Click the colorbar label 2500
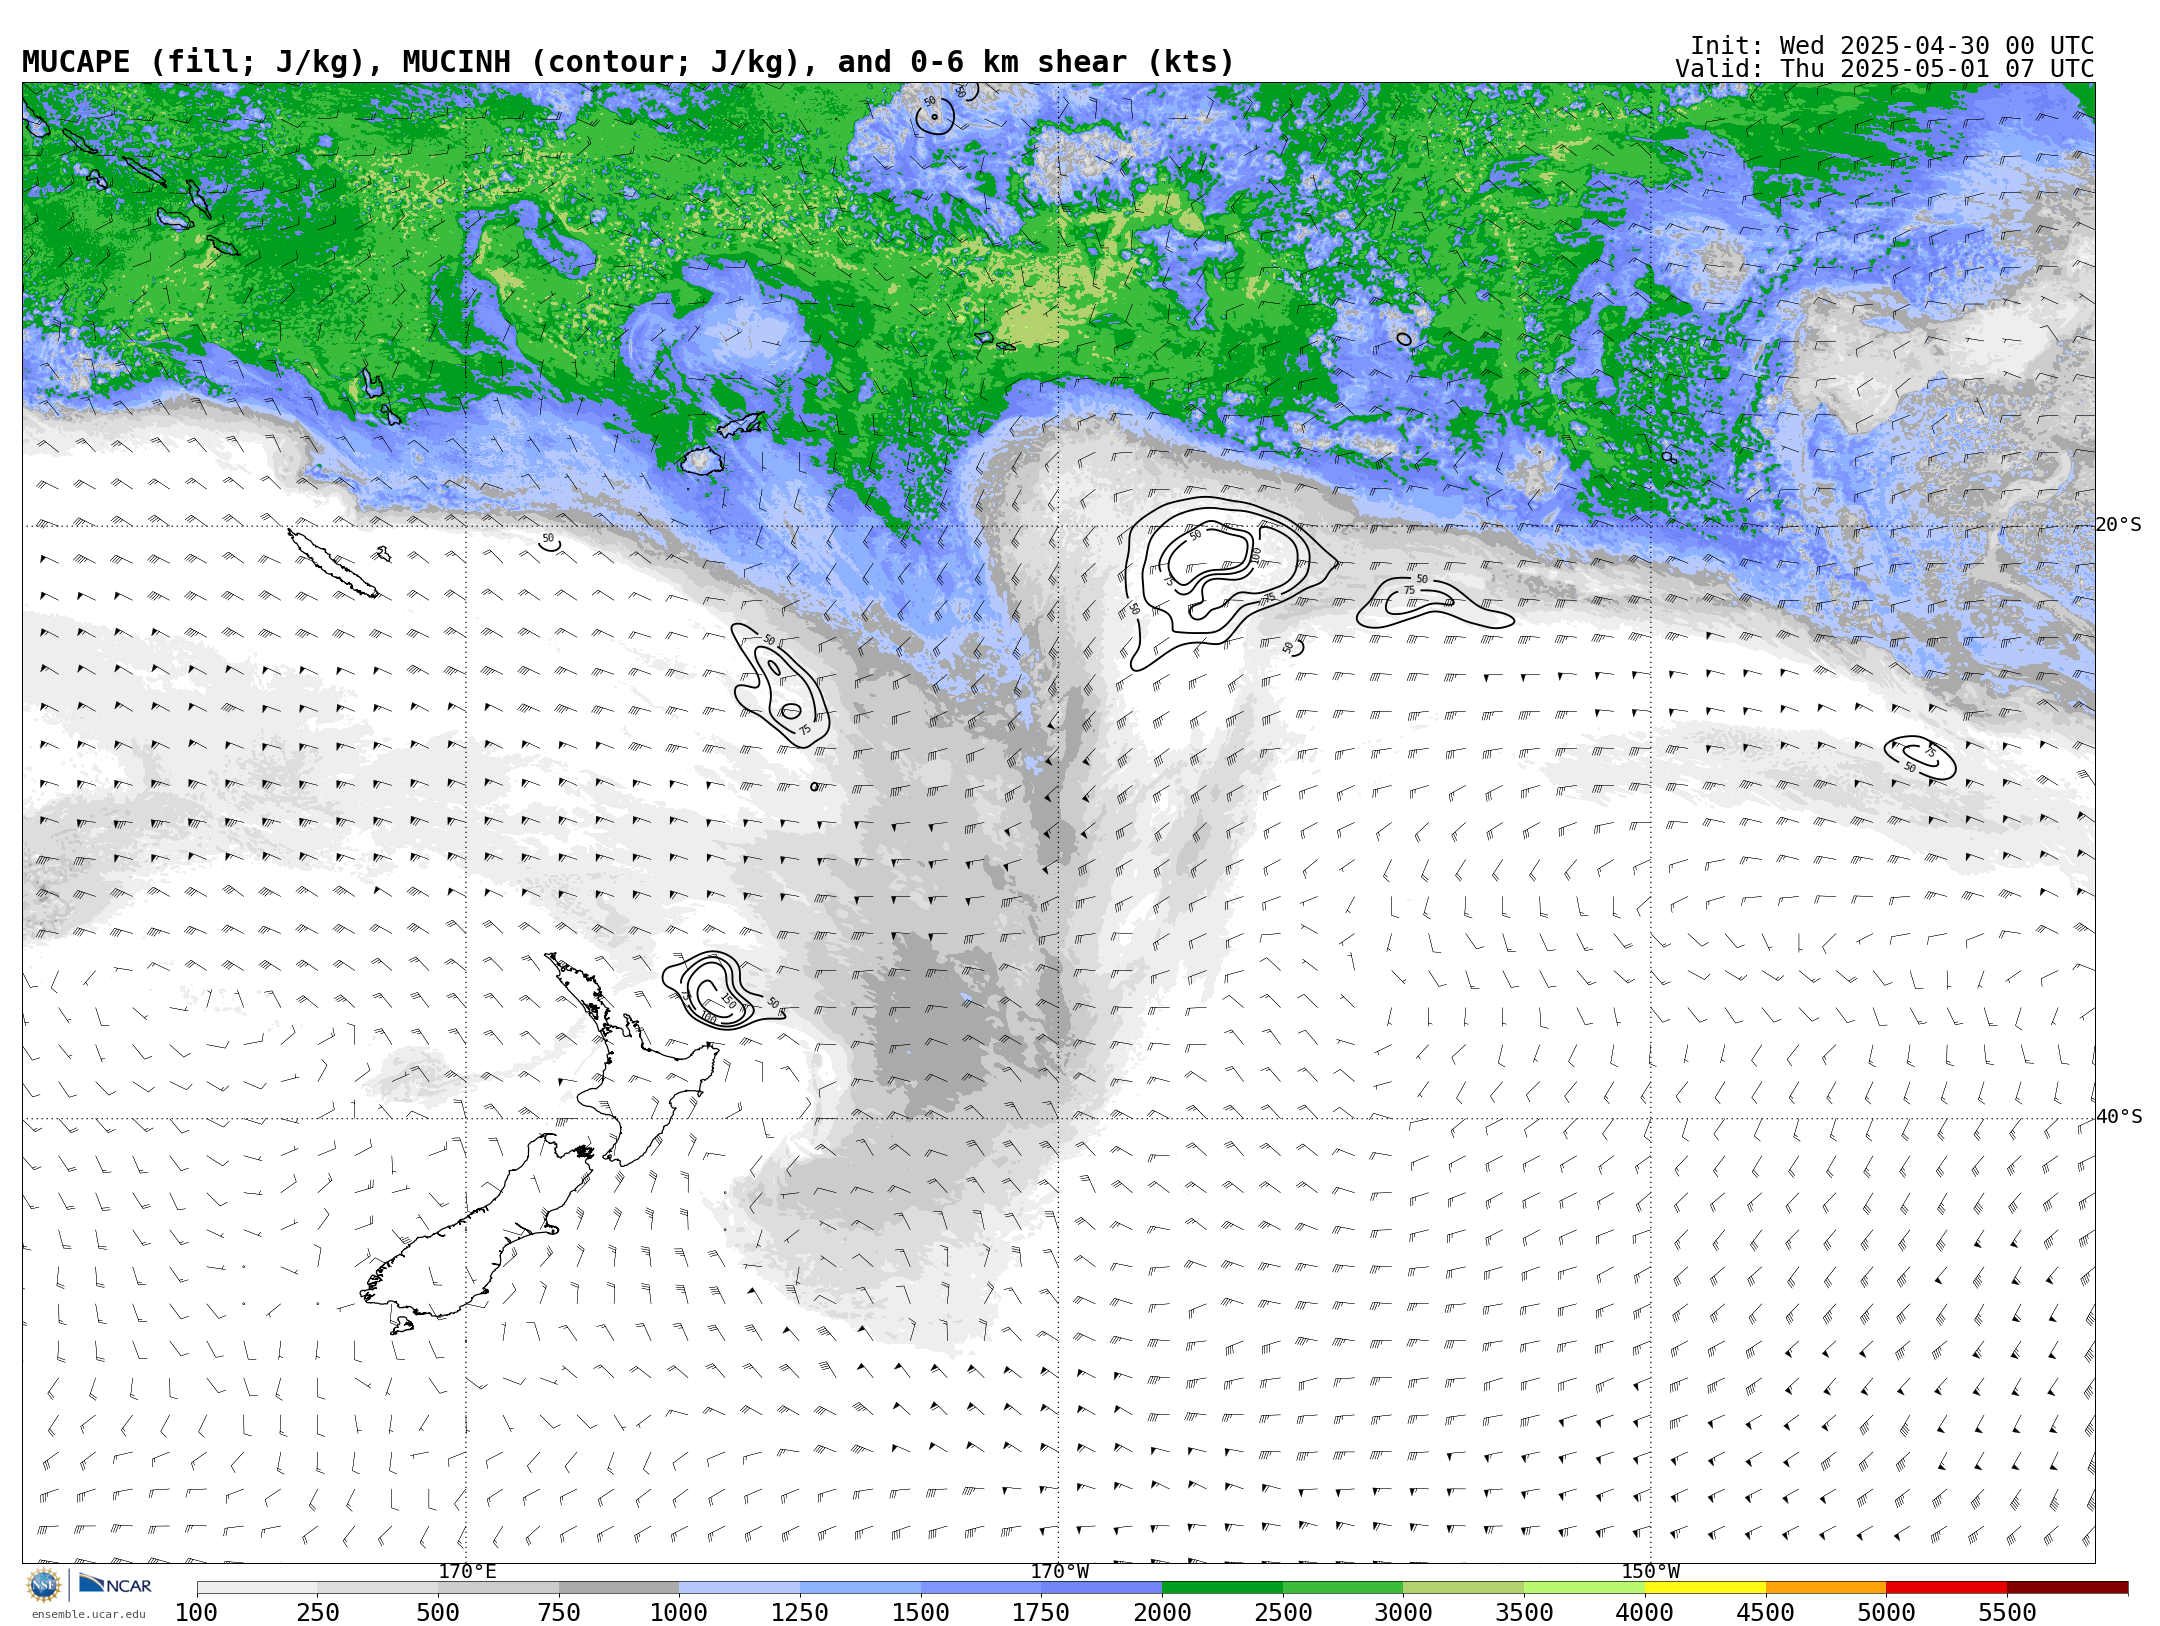 click(1283, 1613)
